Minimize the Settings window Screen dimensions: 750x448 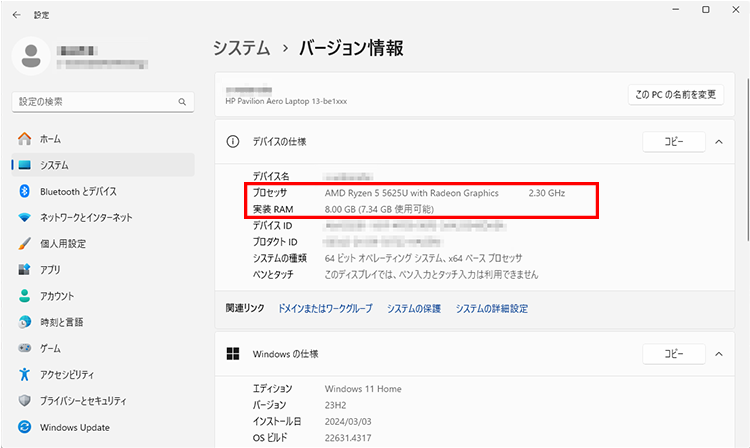pyautogui.click(x=676, y=10)
